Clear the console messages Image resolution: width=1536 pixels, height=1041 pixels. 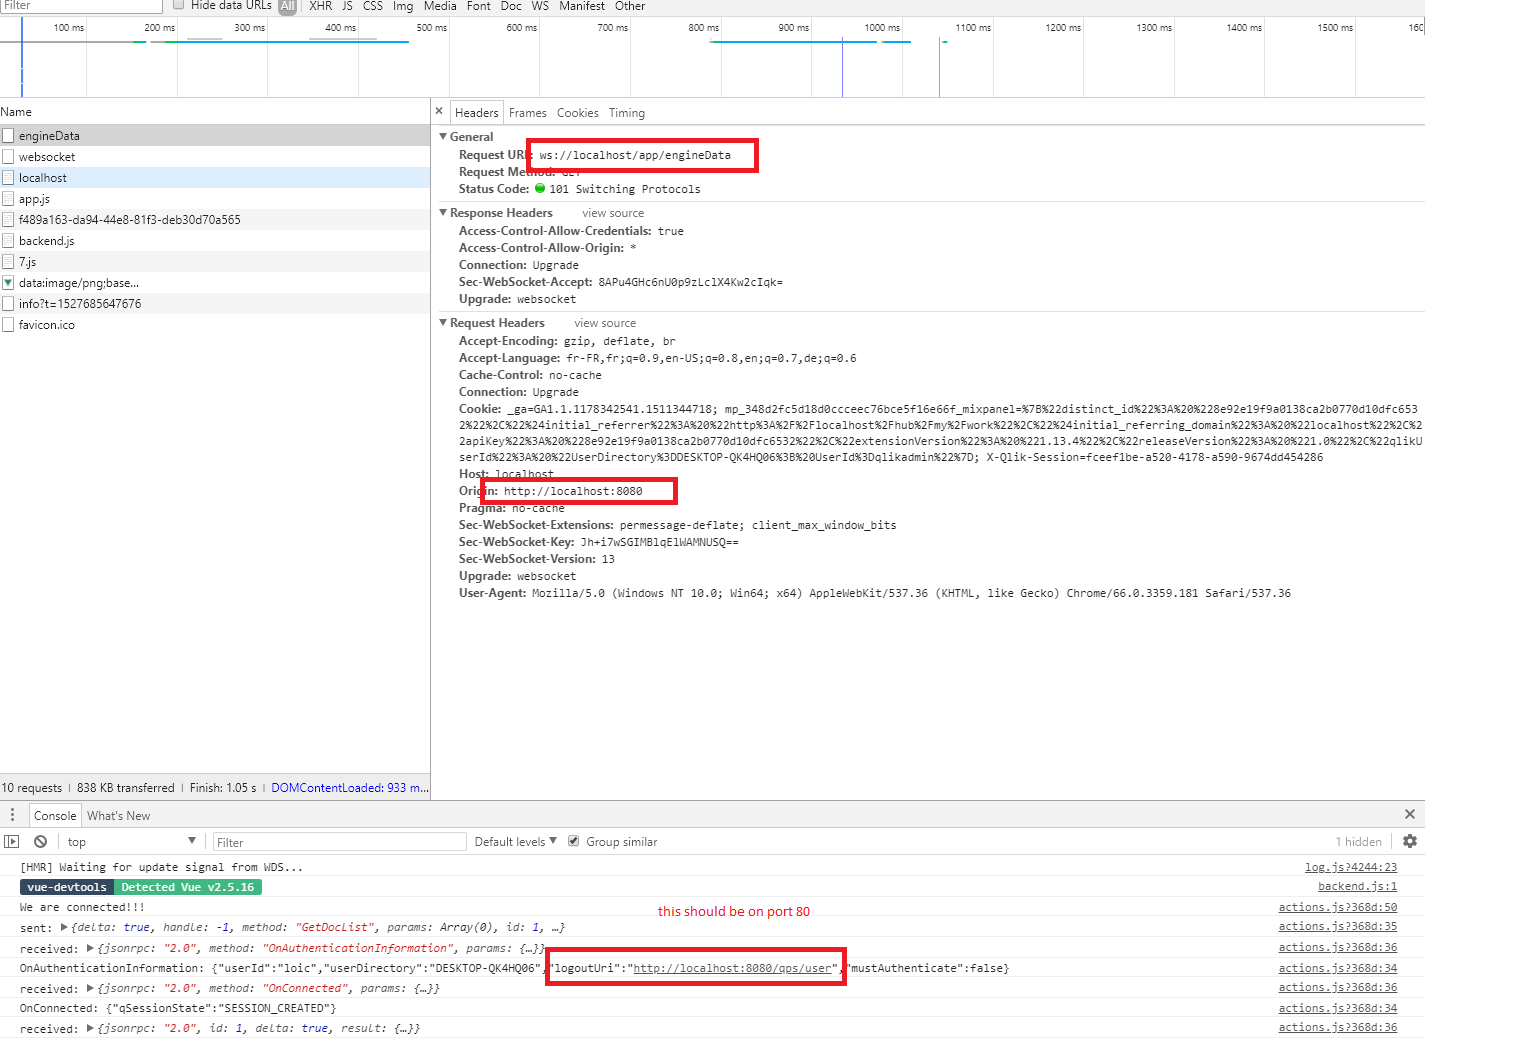coord(40,841)
